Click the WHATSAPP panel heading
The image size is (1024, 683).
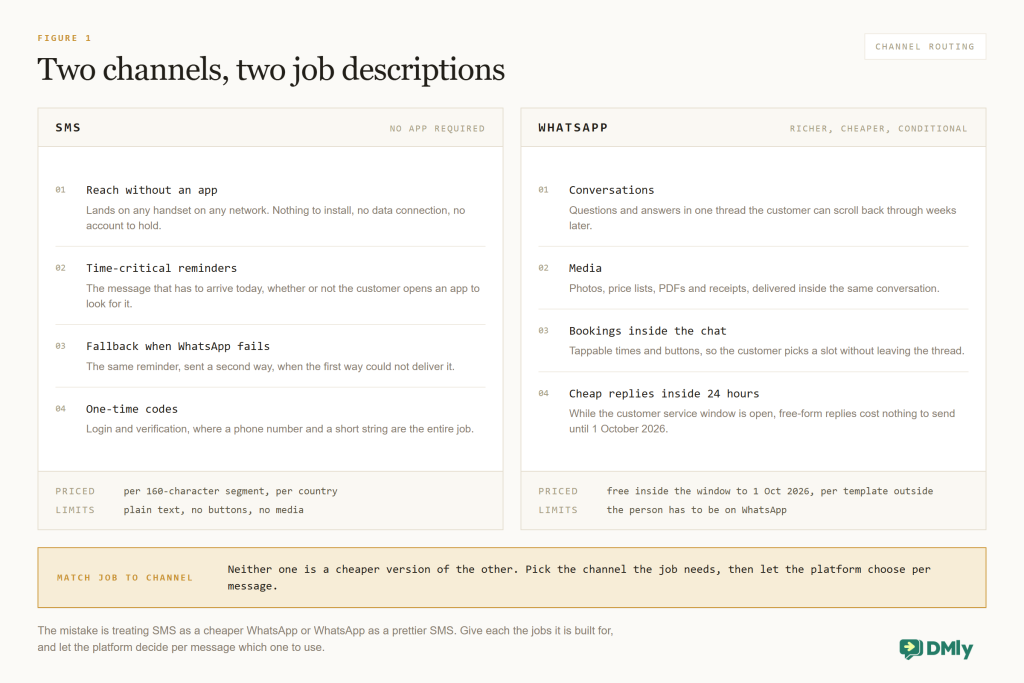pos(573,127)
